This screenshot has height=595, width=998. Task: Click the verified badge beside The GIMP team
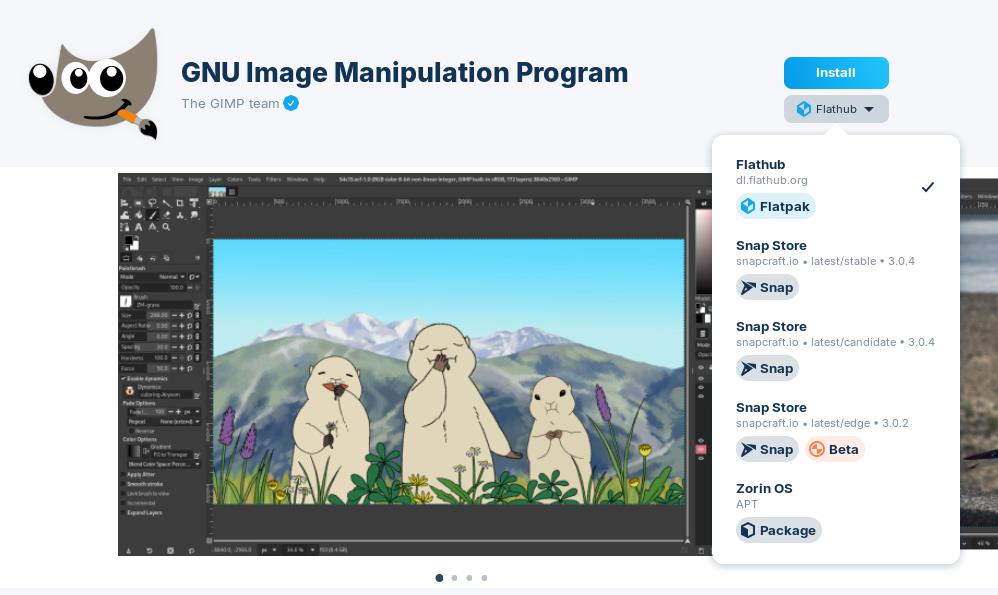pyautogui.click(x=291, y=103)
